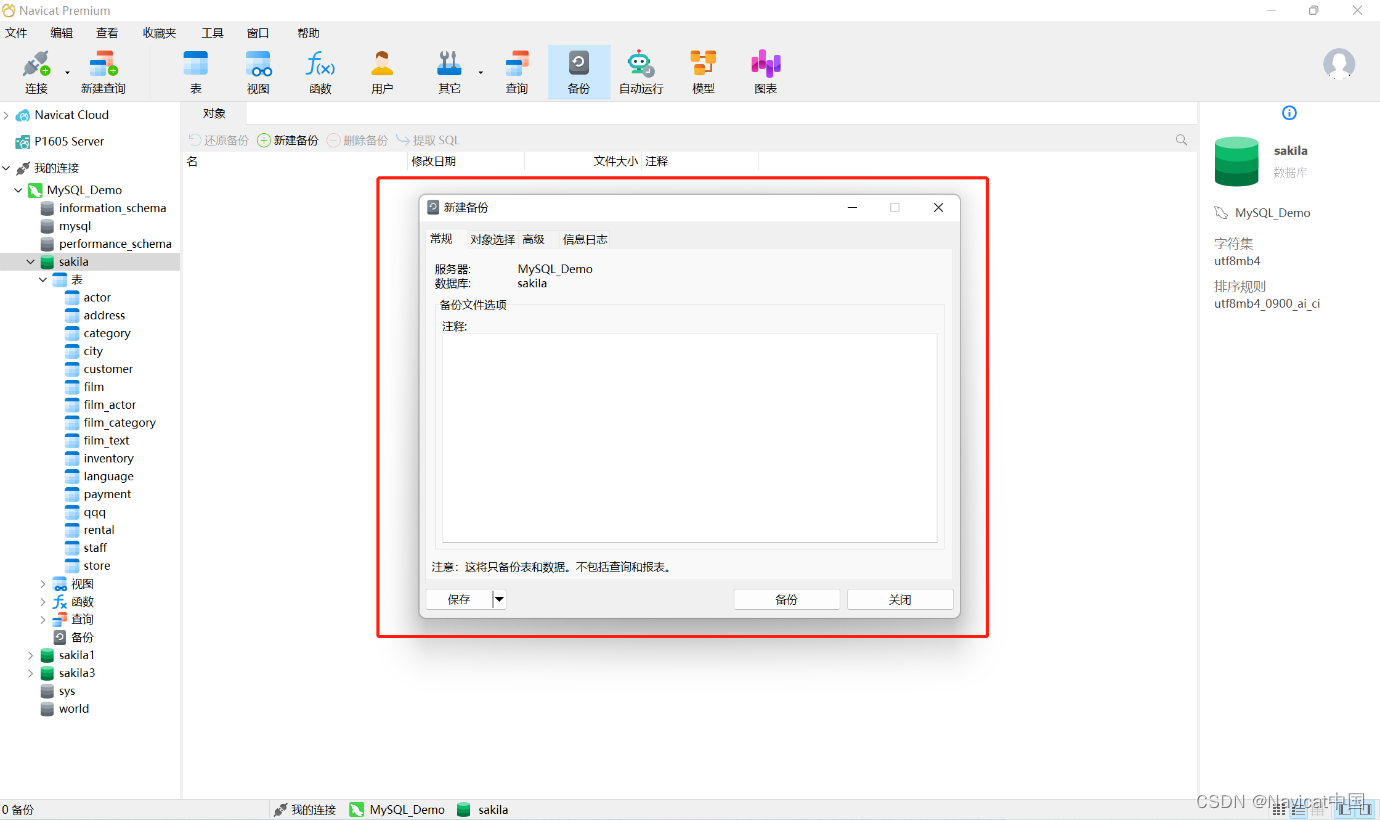Image resolution: width=1380 pixels, height=820 pixels.
Task: Click 新建备份 in the object toolbar
Action: 288,140
